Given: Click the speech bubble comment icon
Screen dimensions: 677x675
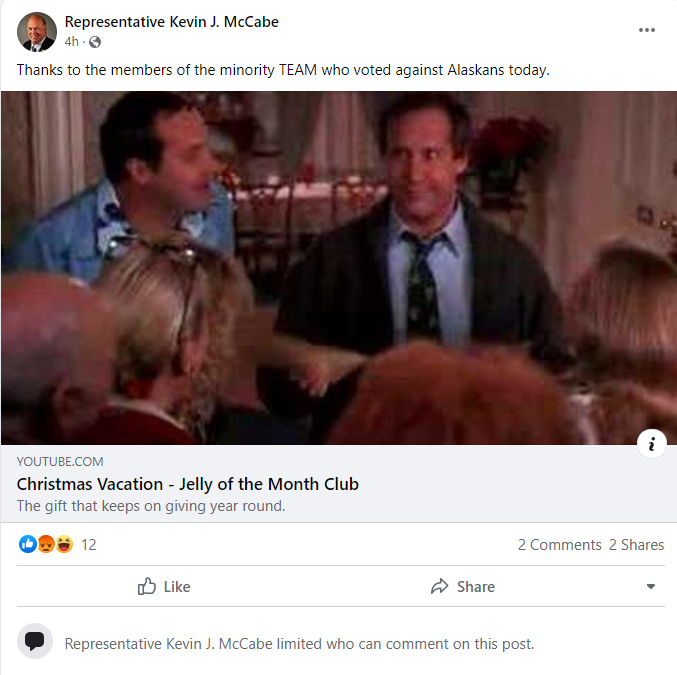Looking at the screenshot, I should [35, 641].
